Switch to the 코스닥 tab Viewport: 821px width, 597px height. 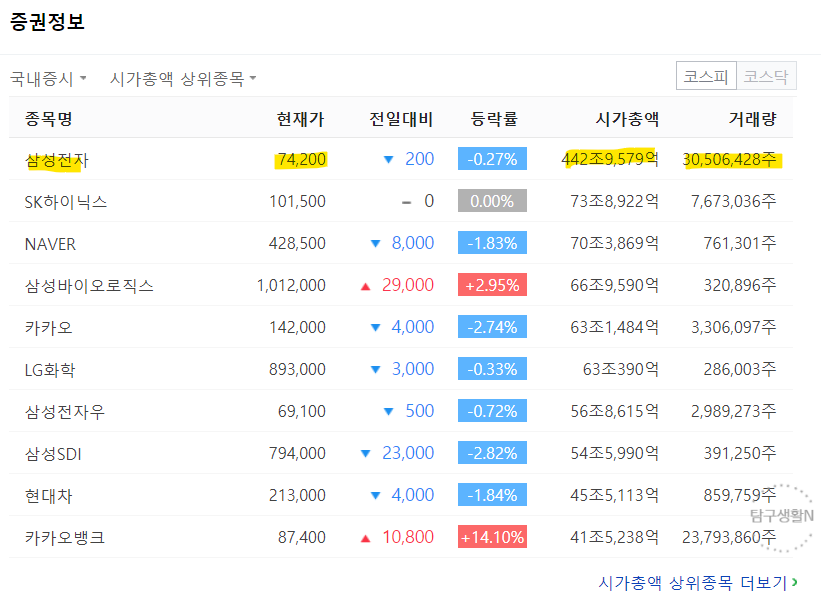pos(766,76)
